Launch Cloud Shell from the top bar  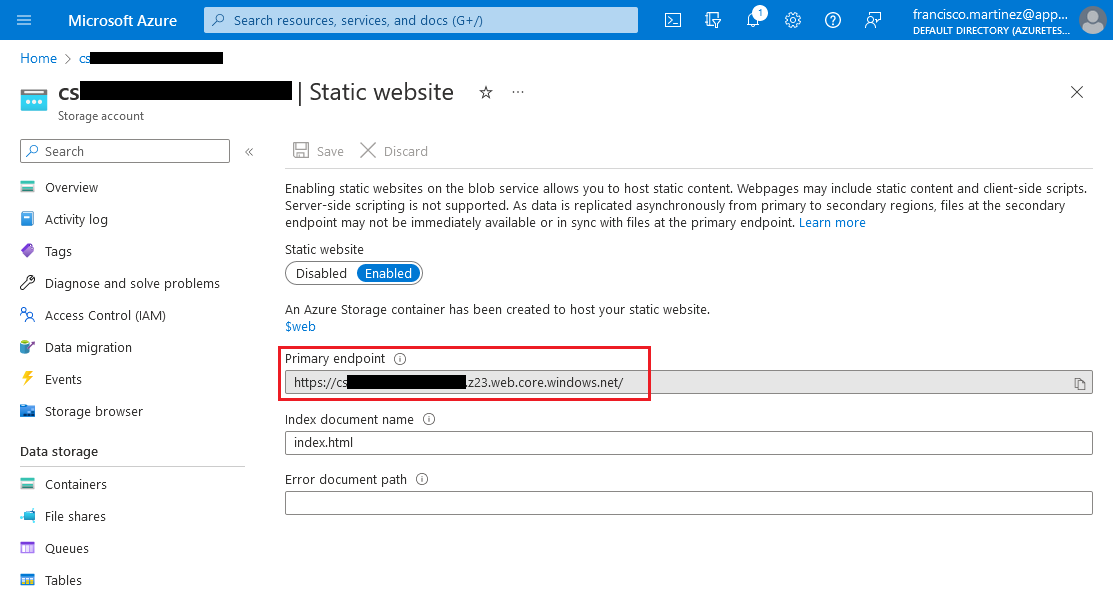[674, 20]
